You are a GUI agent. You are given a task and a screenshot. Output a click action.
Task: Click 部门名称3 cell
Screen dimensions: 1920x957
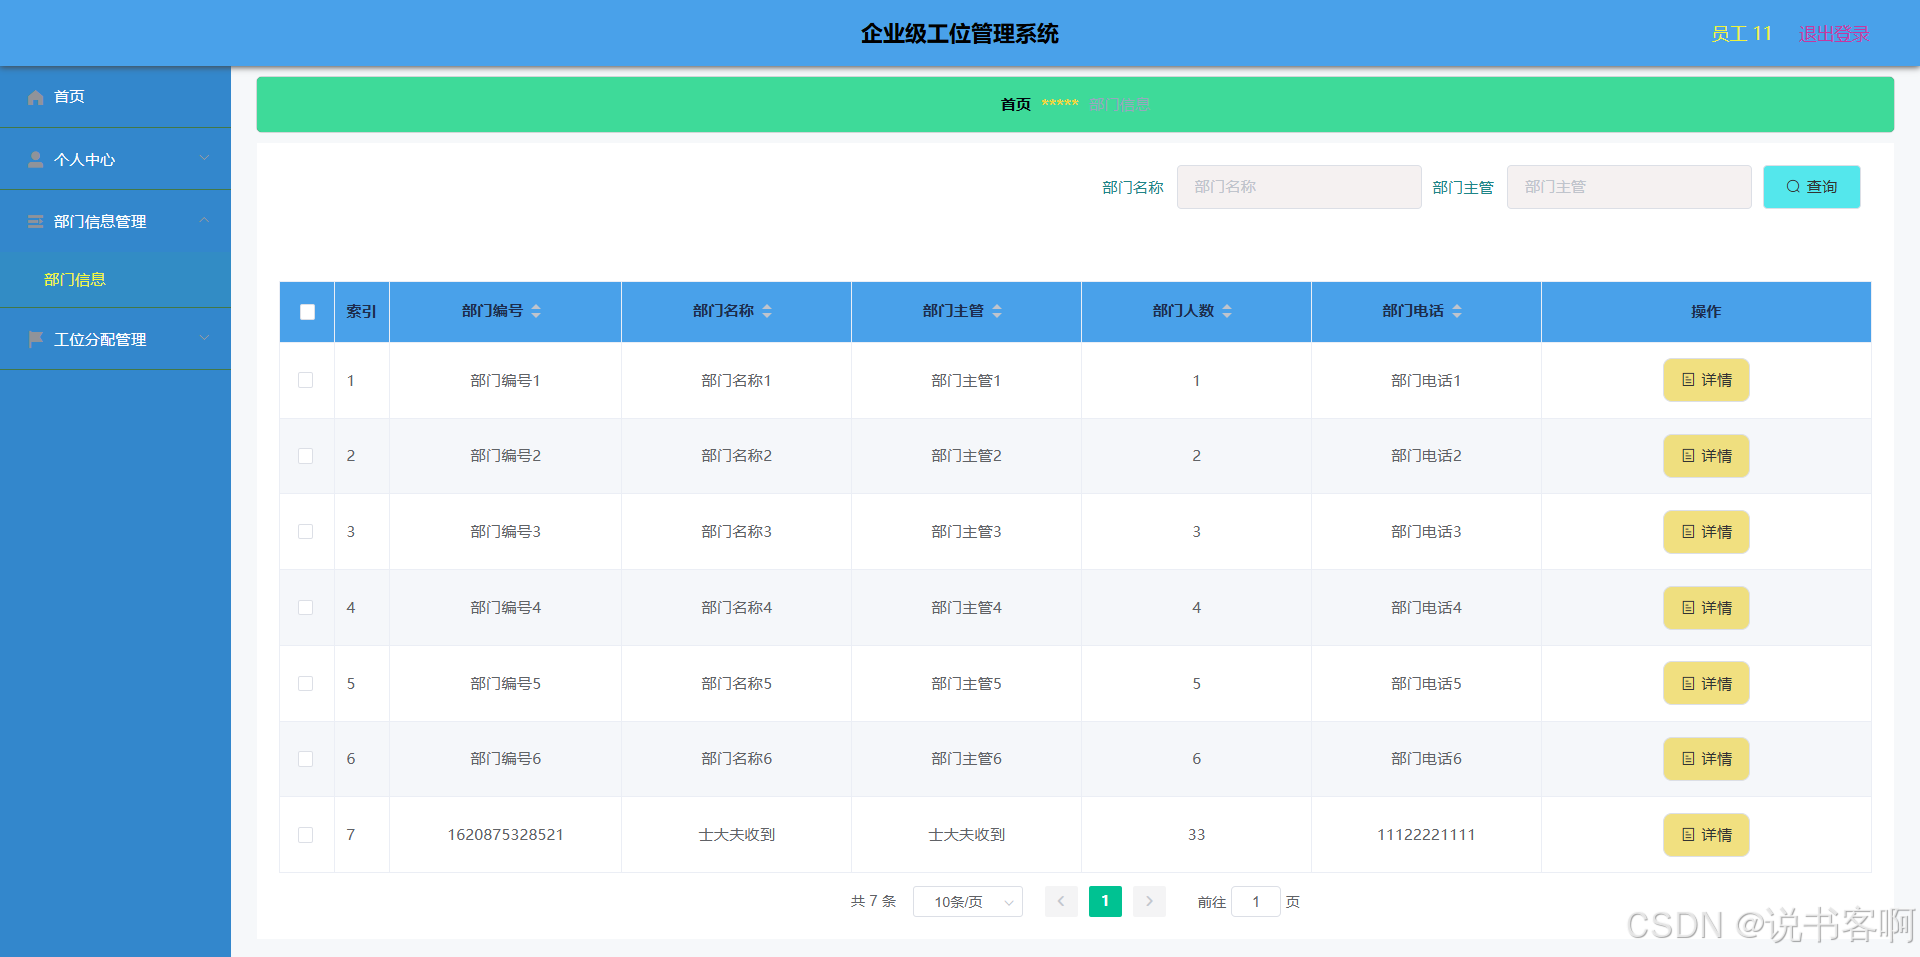point(737,532)
